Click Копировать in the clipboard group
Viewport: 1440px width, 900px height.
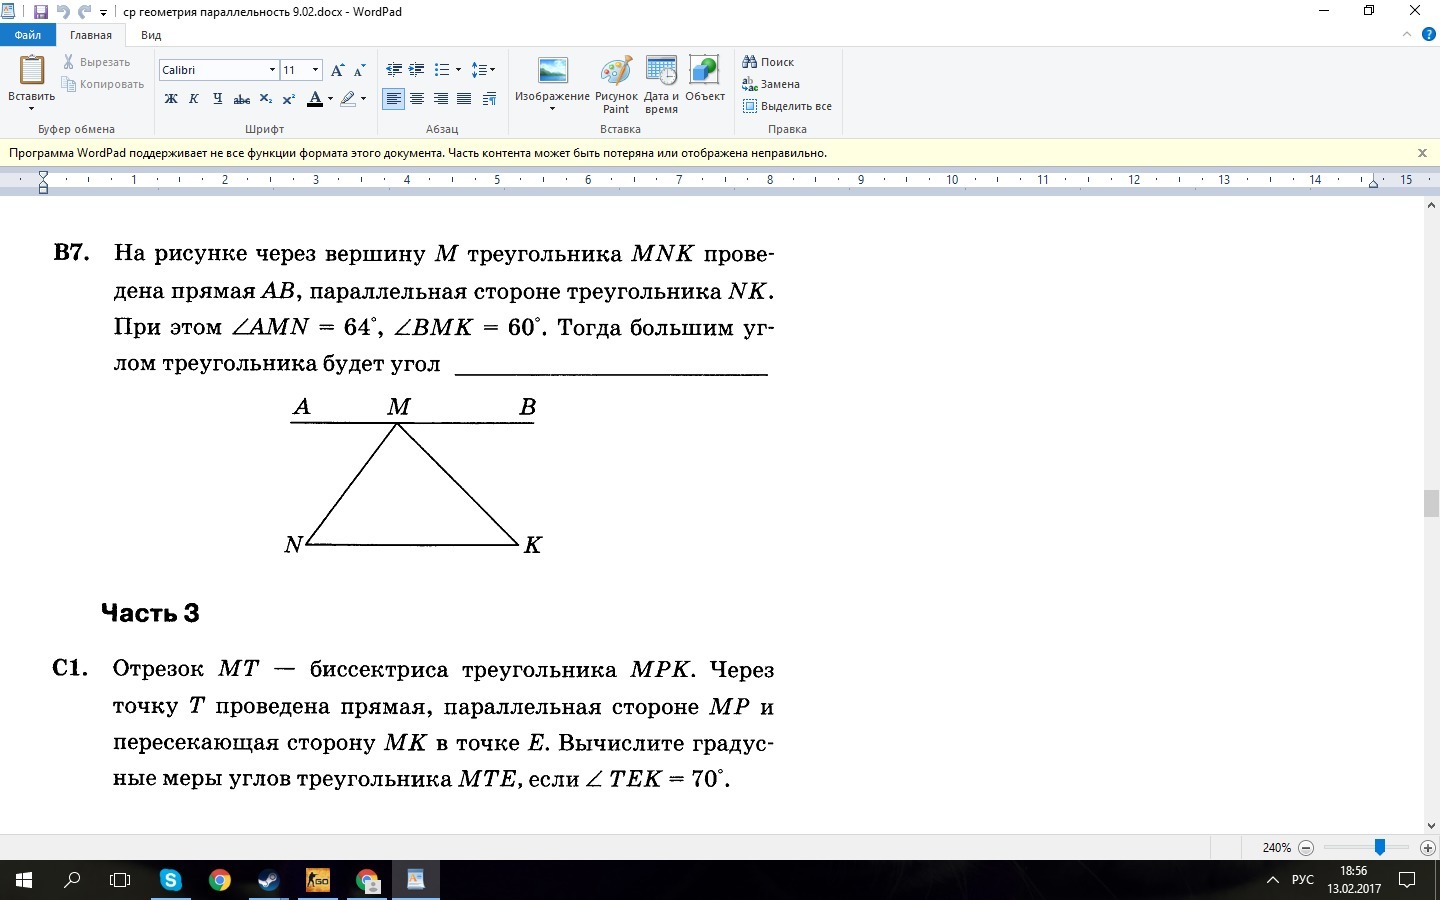103,84
